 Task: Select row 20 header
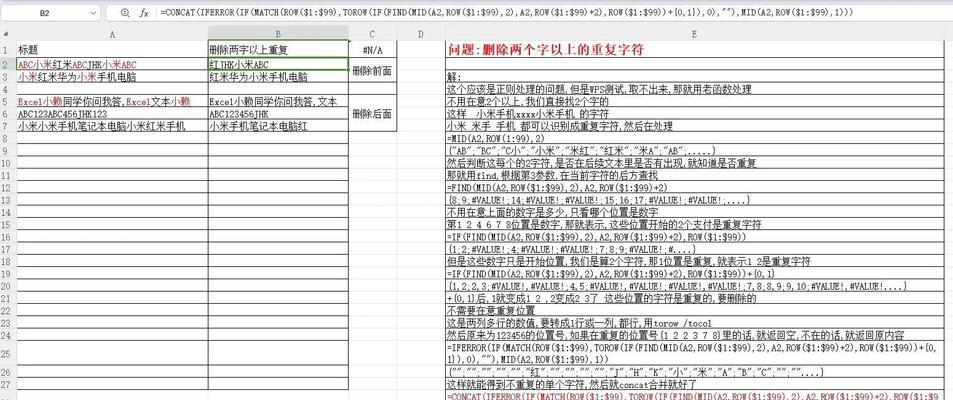[5, 286]
